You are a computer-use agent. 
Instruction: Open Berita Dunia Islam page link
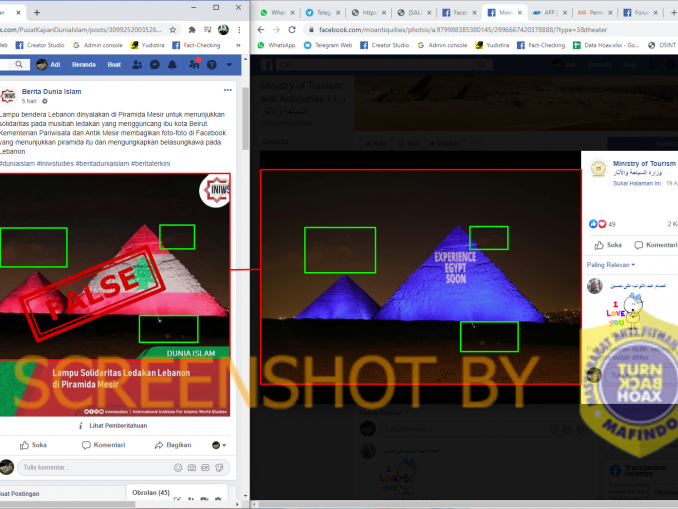(x=51, y=91)
